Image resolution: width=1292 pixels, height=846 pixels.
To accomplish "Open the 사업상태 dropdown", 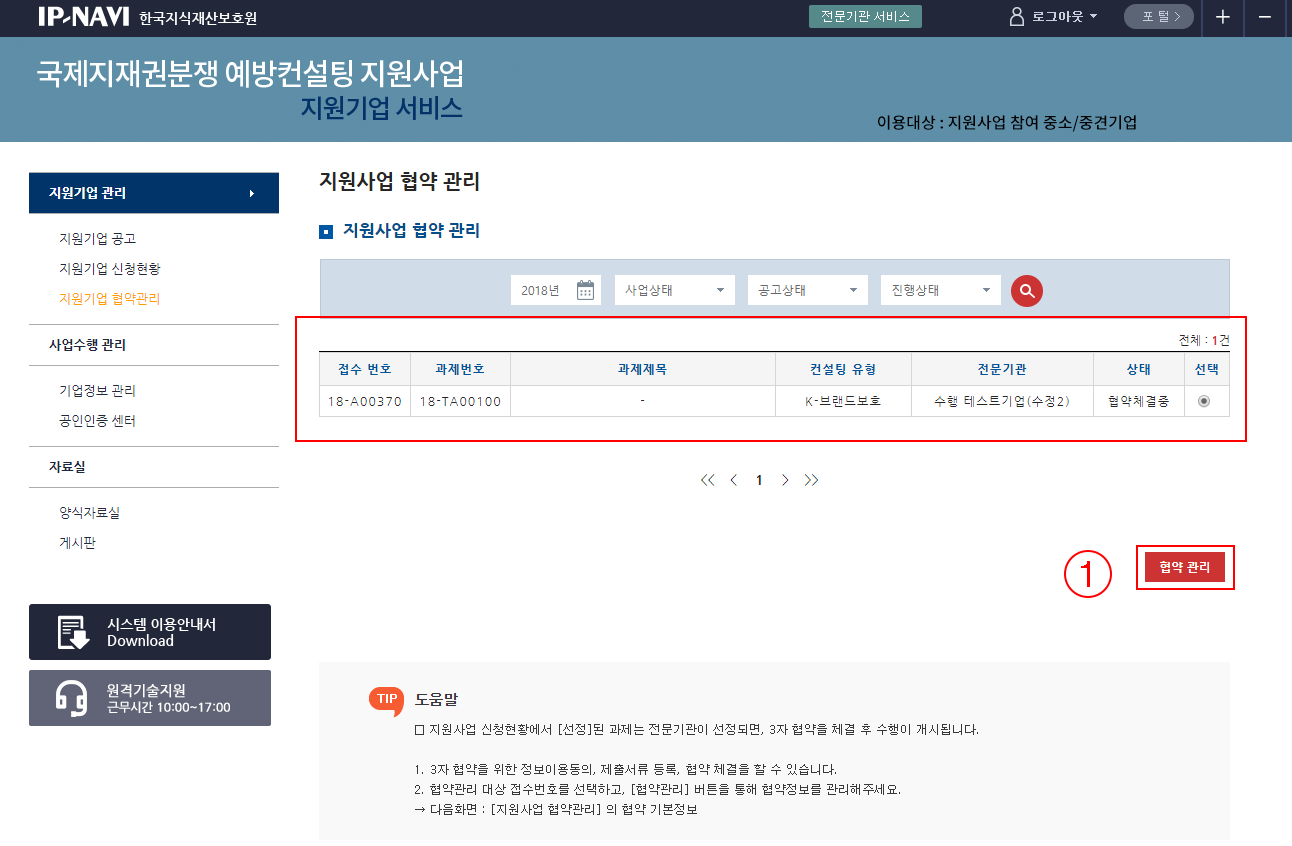I will (x=674, y=290).
